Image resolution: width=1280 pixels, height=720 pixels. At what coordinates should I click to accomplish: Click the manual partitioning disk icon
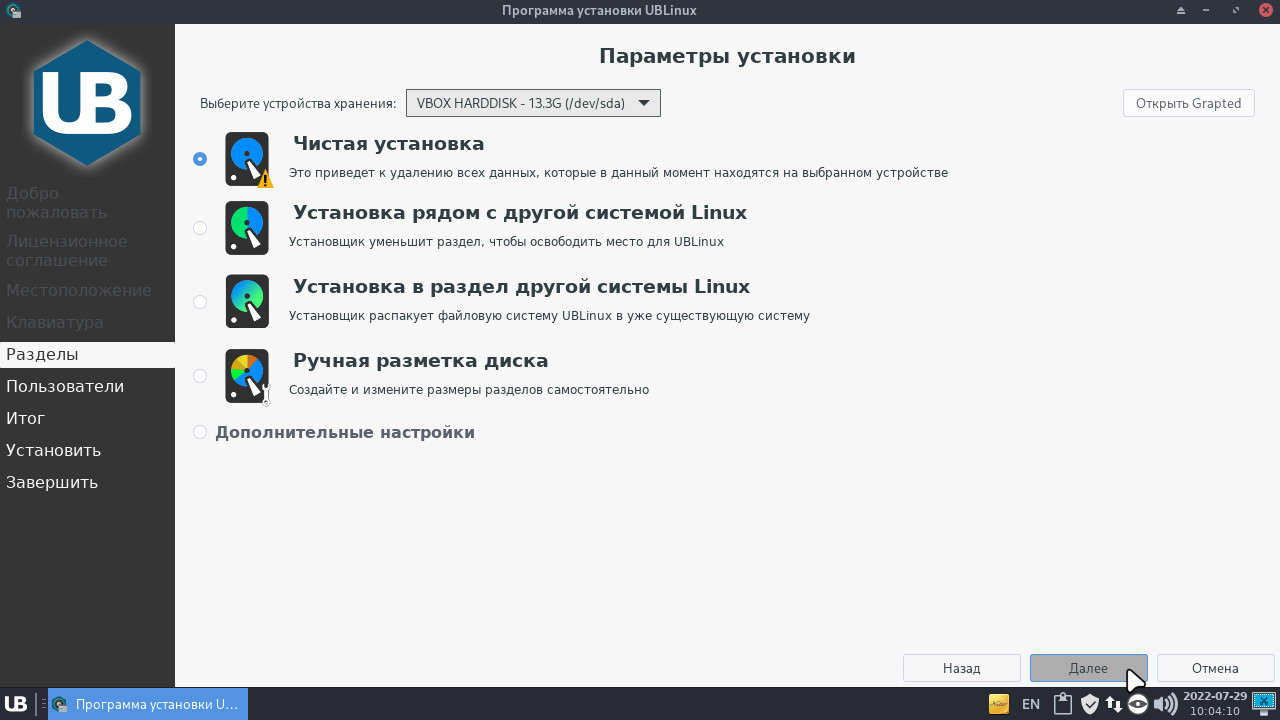pos(247,376)
